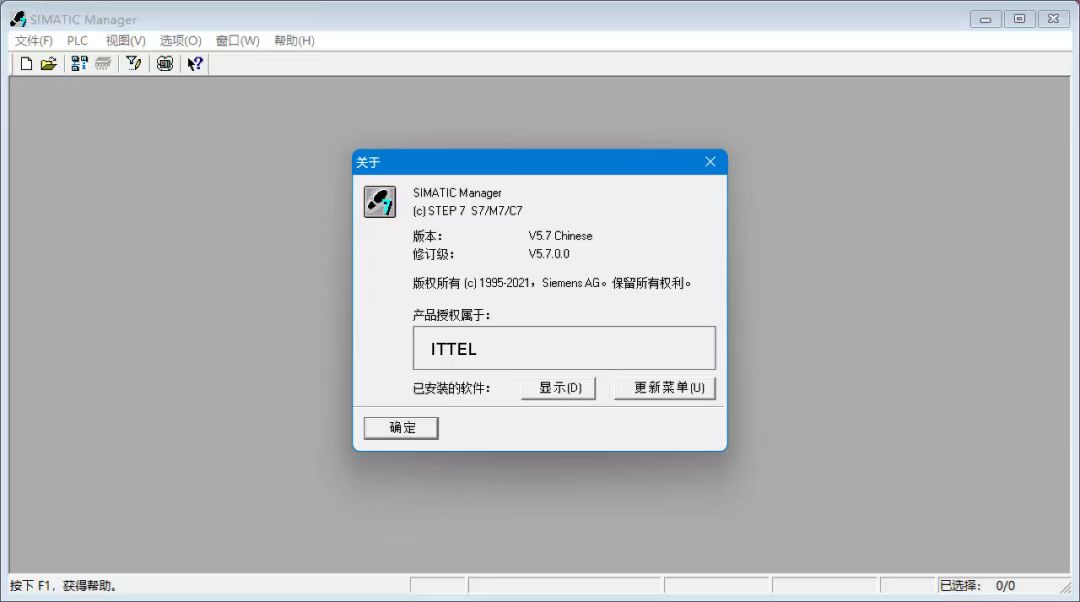
Task: Click the context help arrow-question icon
Action: coord(195,64)
